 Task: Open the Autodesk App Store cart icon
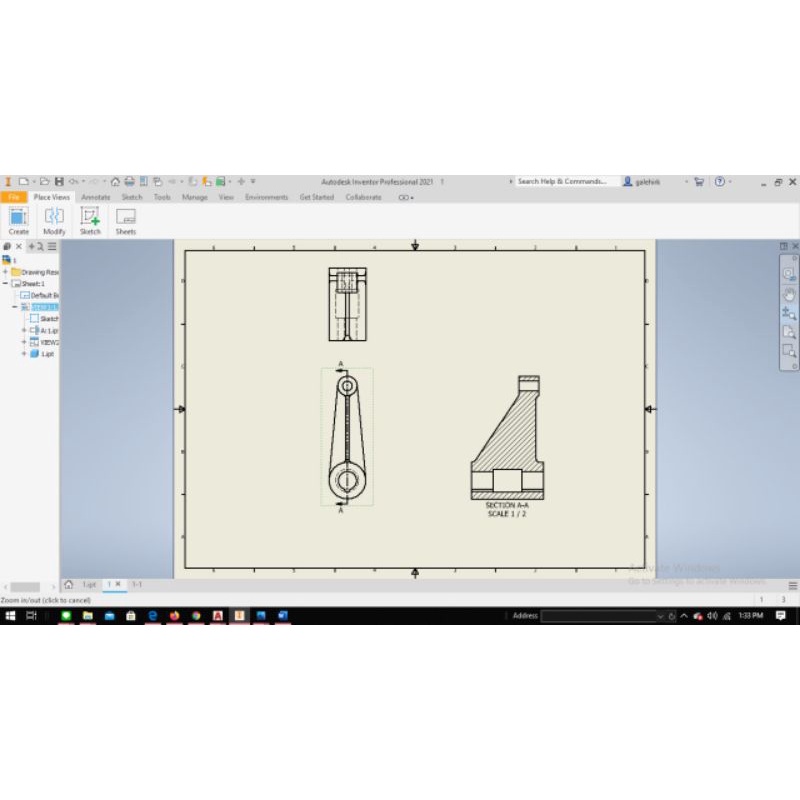pos(699,182)
